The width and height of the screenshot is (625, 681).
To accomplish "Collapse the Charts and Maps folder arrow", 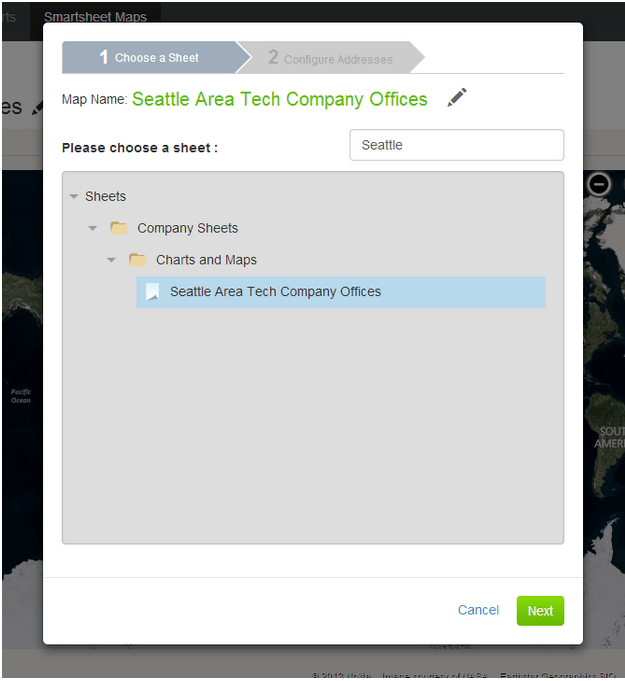I will coord(112,260).
